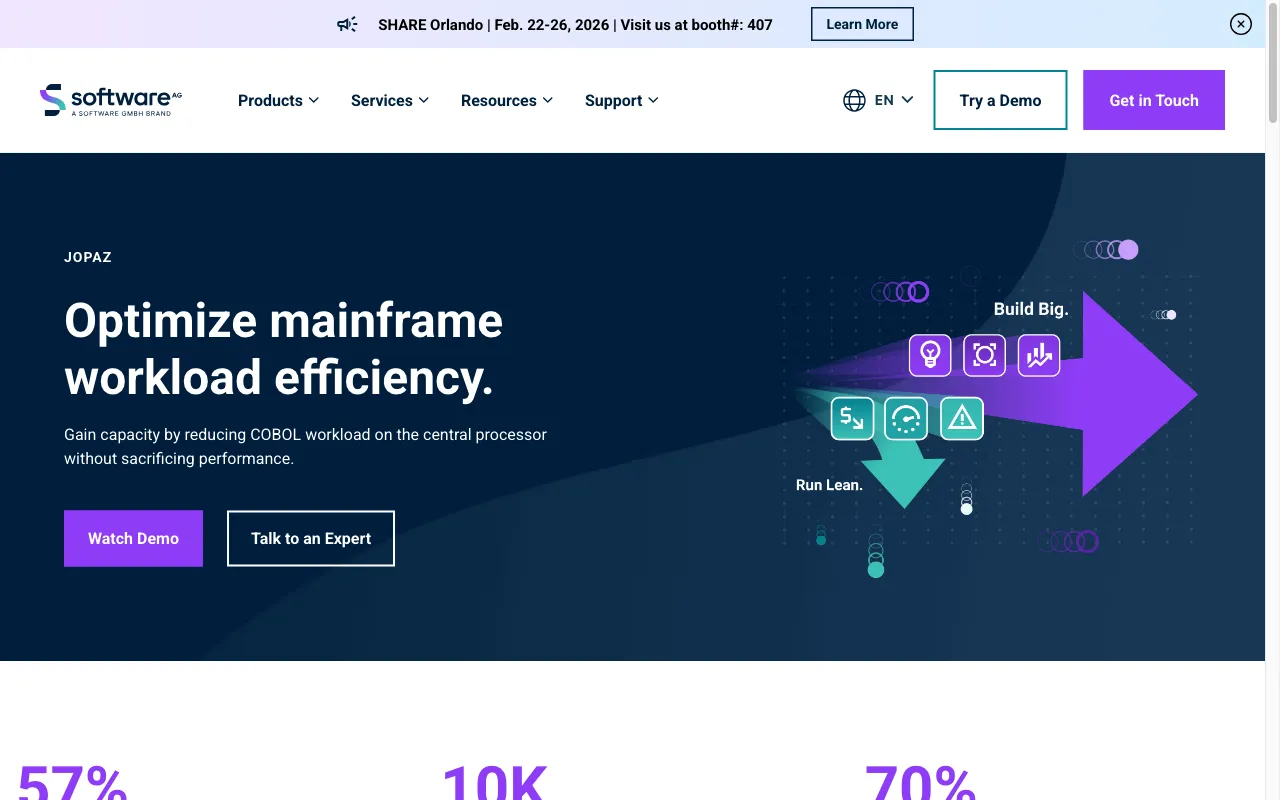Screen dimensions: 1280x800
Task: Click the Get in Touch button
Action: [x=1154, y=100]
